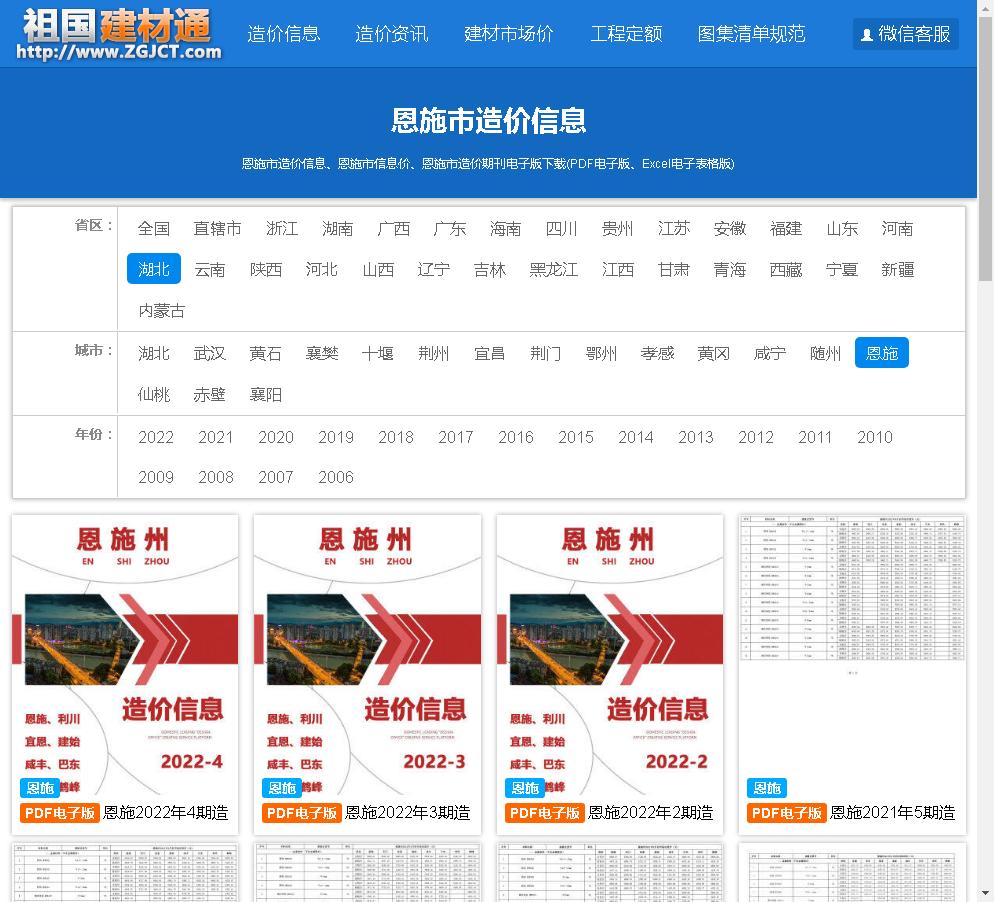
Task: Click PDF电子版 badge under 恩施2022年3期
Action: point(302,813)
